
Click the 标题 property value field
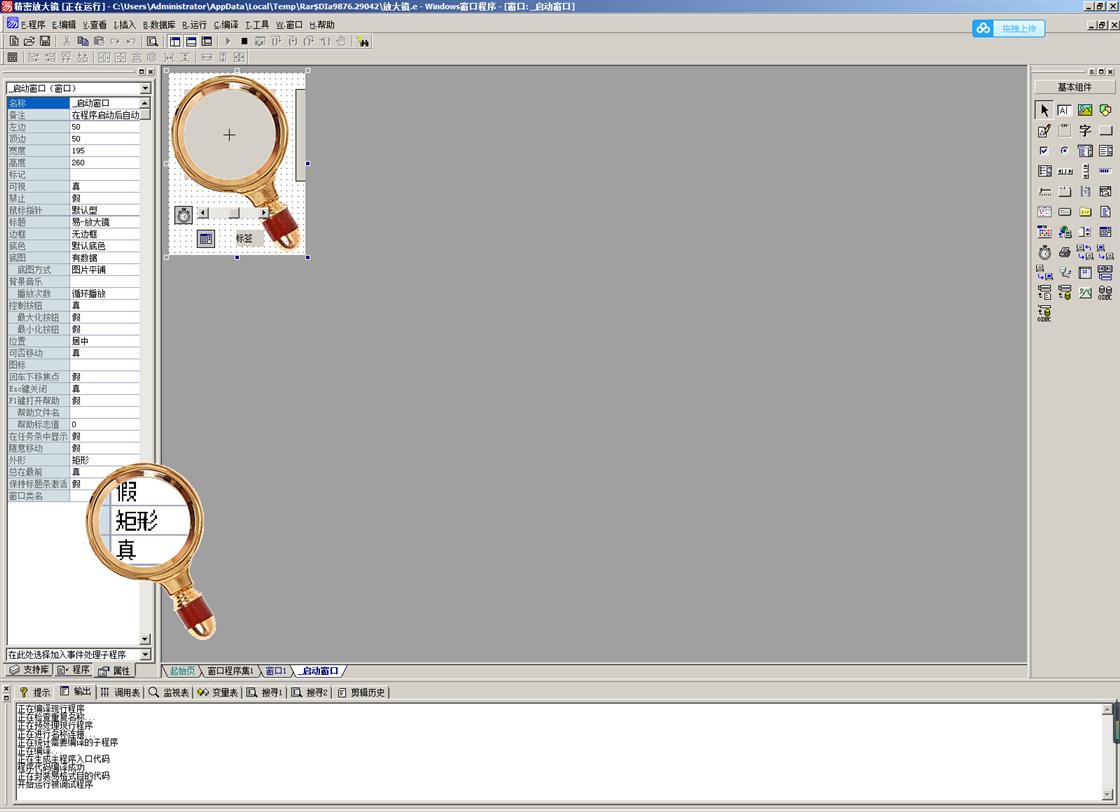pyautogui.click(x=105, y=222)
